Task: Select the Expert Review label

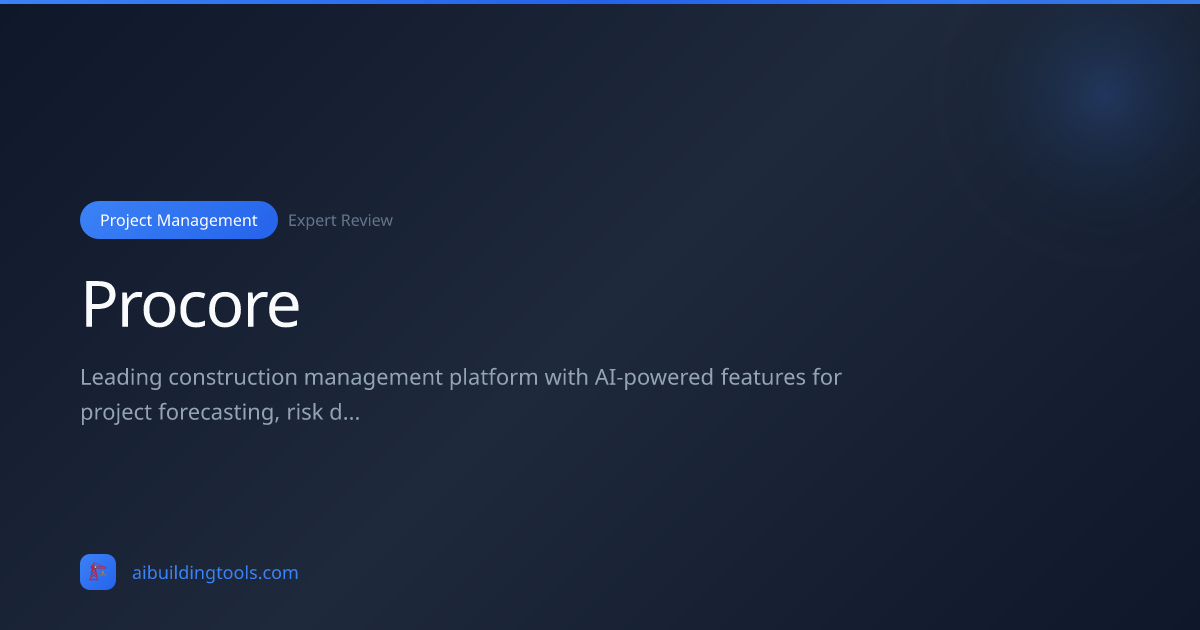Action: [340, 220]
